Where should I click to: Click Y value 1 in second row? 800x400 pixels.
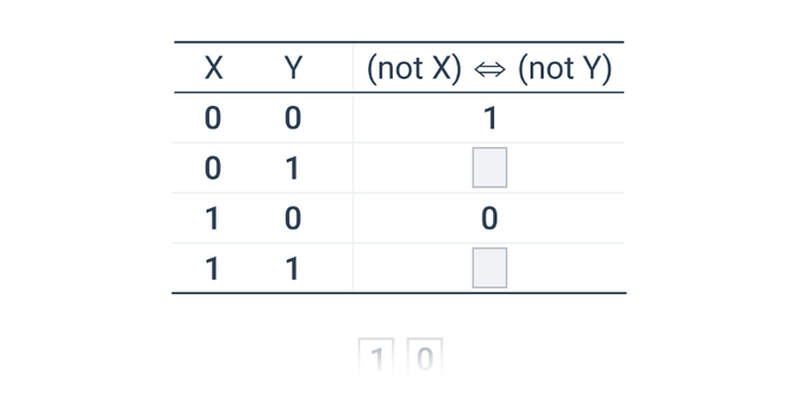(292, 168)
